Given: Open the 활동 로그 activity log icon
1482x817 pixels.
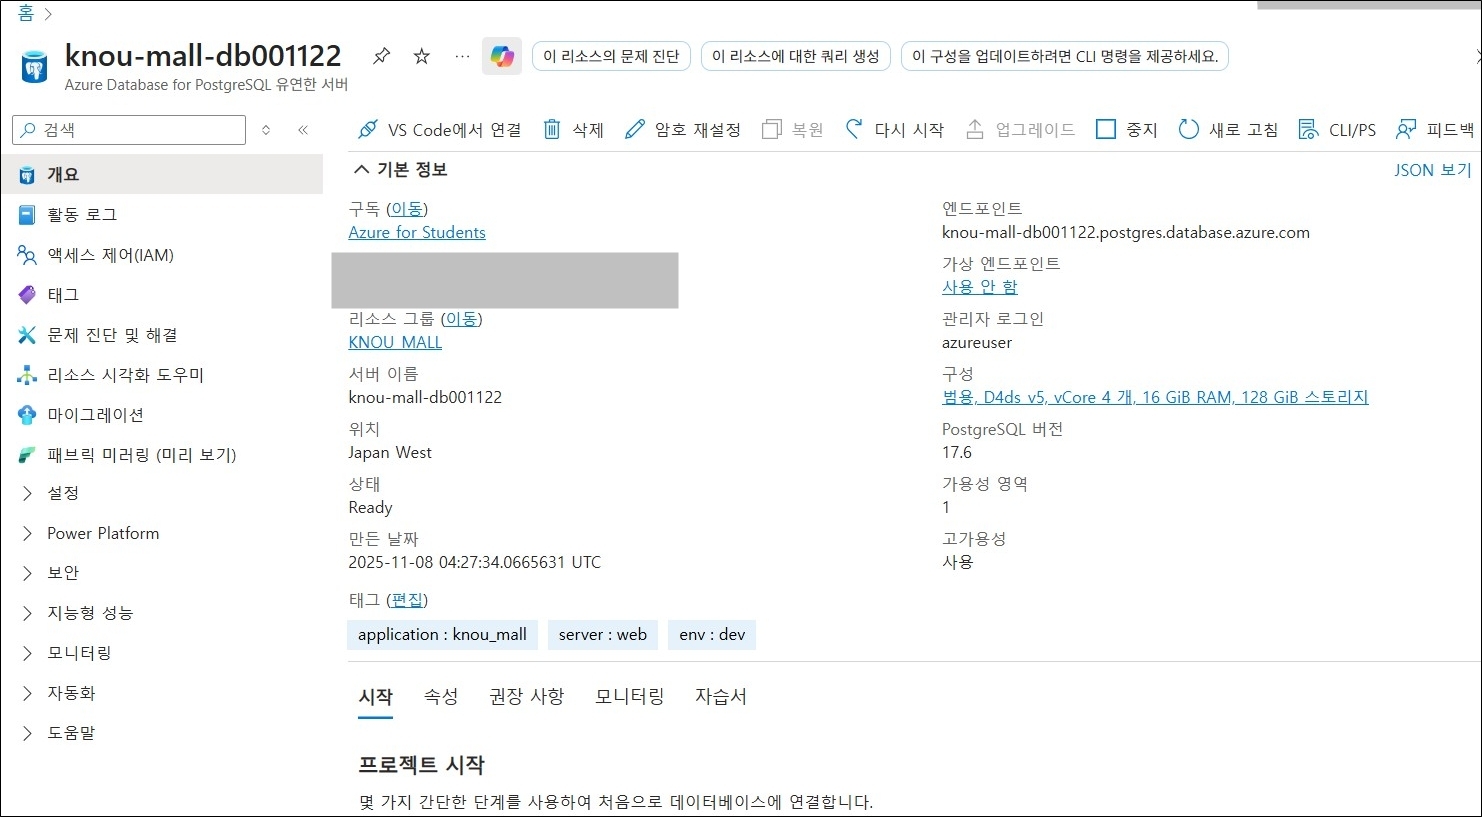Looking at the screenshot, I should tap(27, 215).
